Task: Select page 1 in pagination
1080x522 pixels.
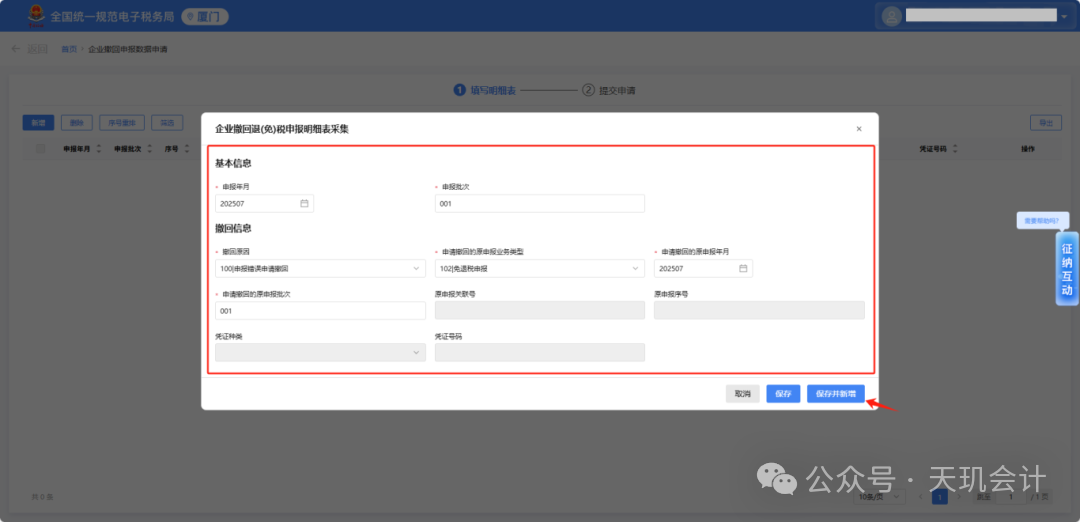Action: click(939, 497)
